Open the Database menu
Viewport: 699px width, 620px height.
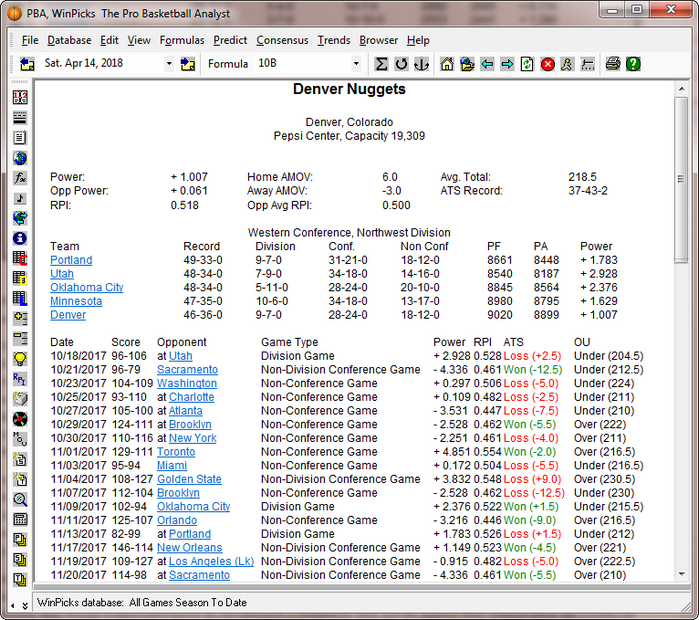pyautogui.click(x=69, y=41)
